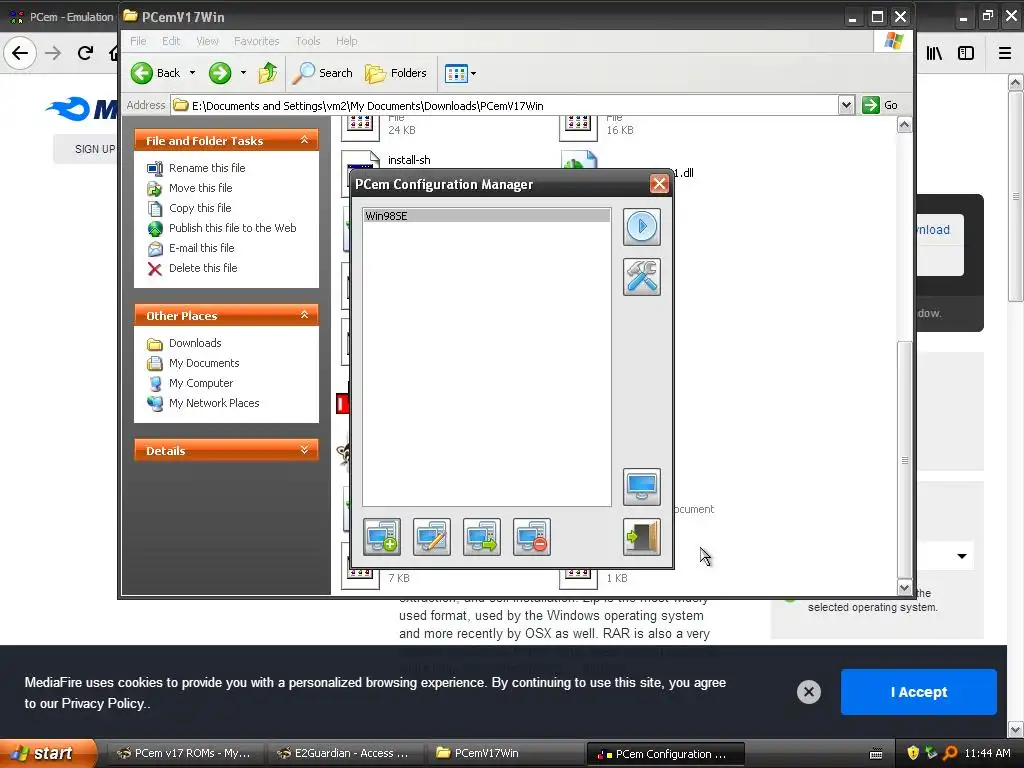Switch to PCemV17Win taskbar item

coord(505,754)
